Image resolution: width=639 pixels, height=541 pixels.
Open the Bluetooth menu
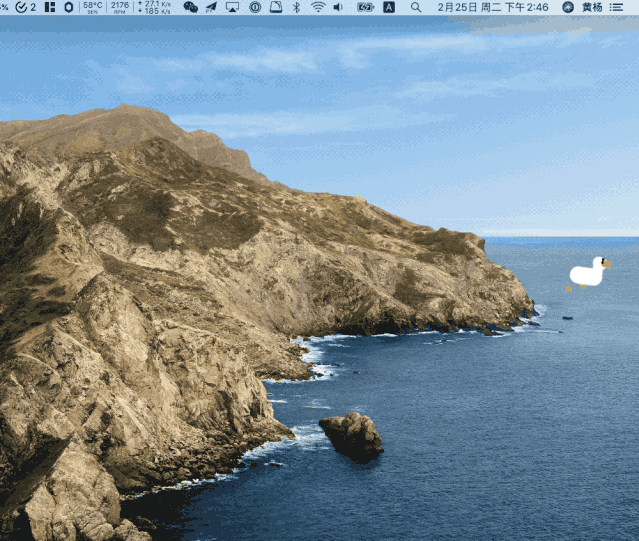point(297,7)
